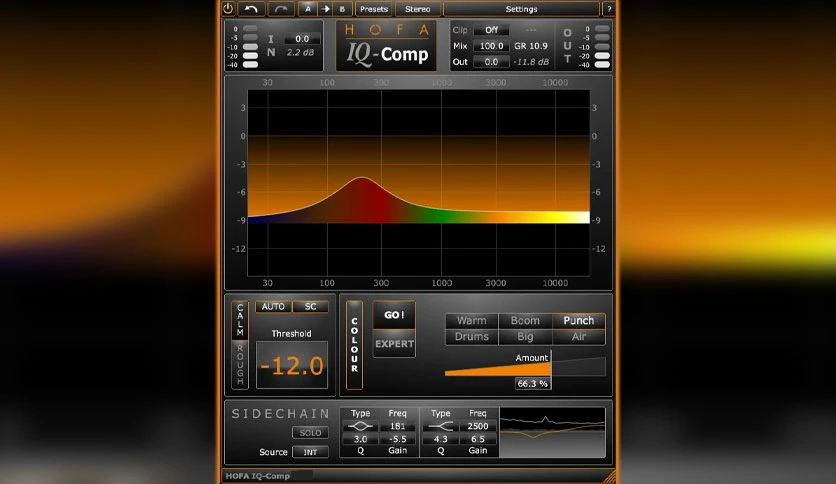Screen dimensions: 836x484
Task: Select the CALM mode
Action: tap(240, 320)
